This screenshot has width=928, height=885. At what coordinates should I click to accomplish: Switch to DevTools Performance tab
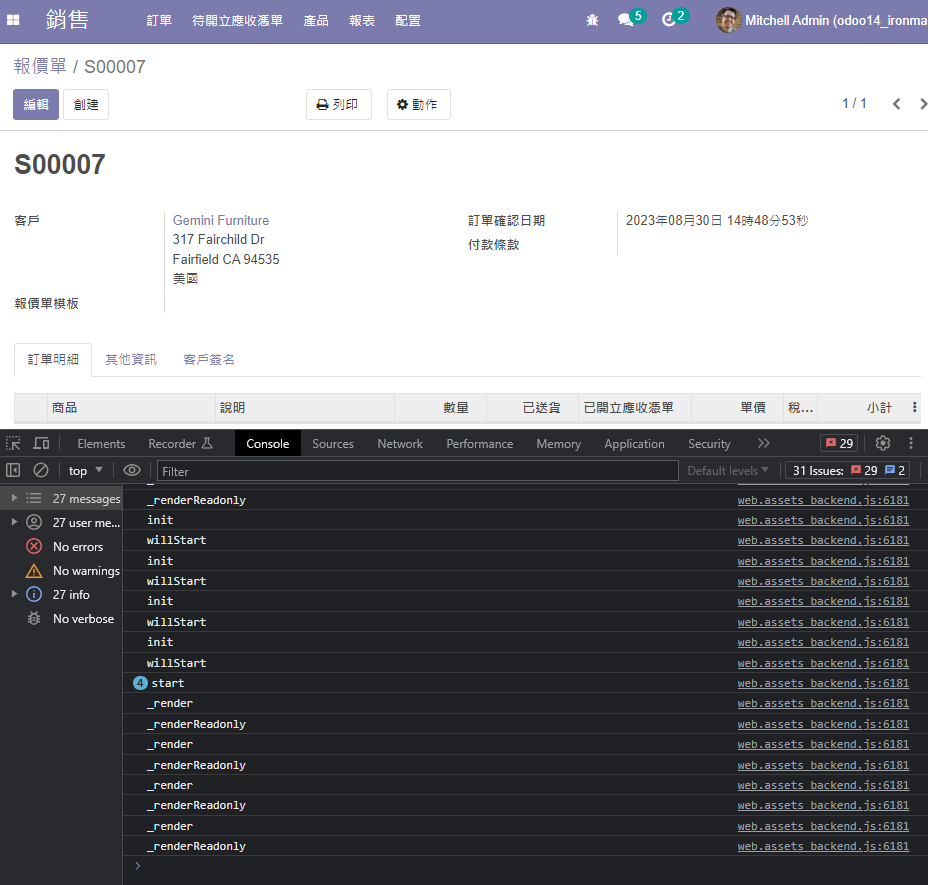479,443
